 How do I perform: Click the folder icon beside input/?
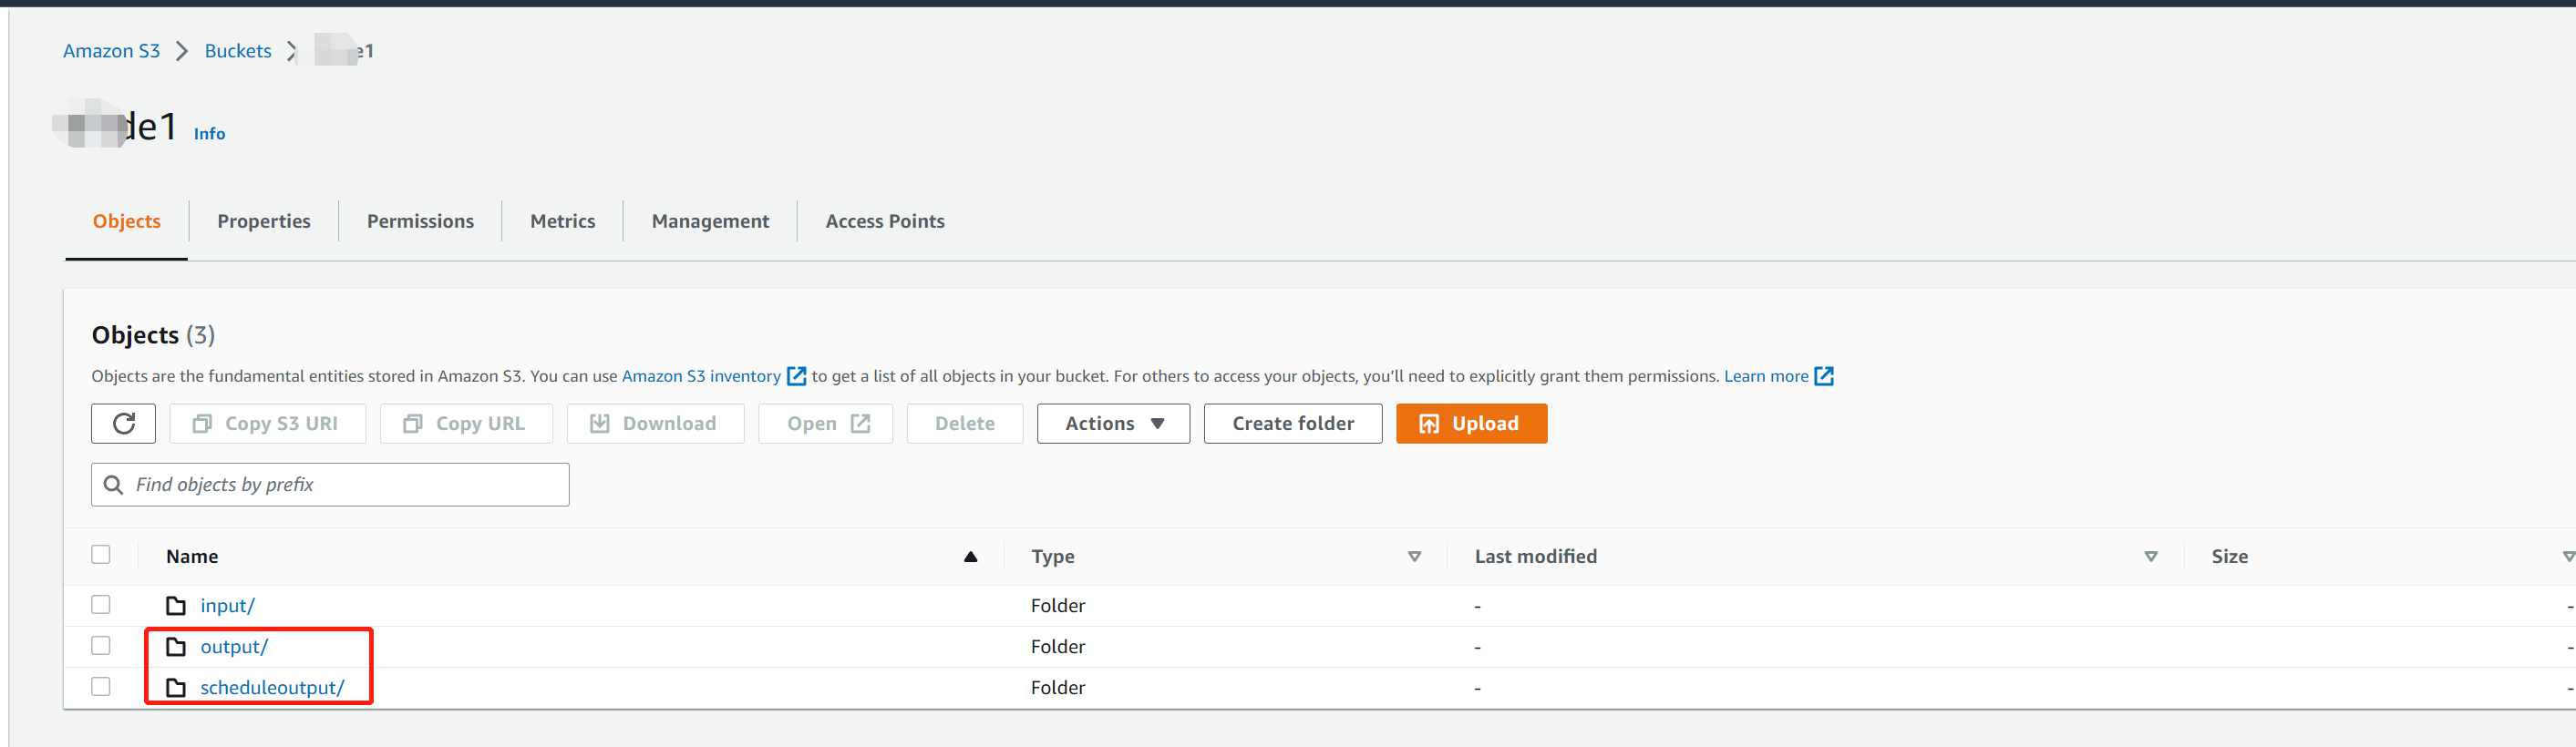[x=176, y=605]
